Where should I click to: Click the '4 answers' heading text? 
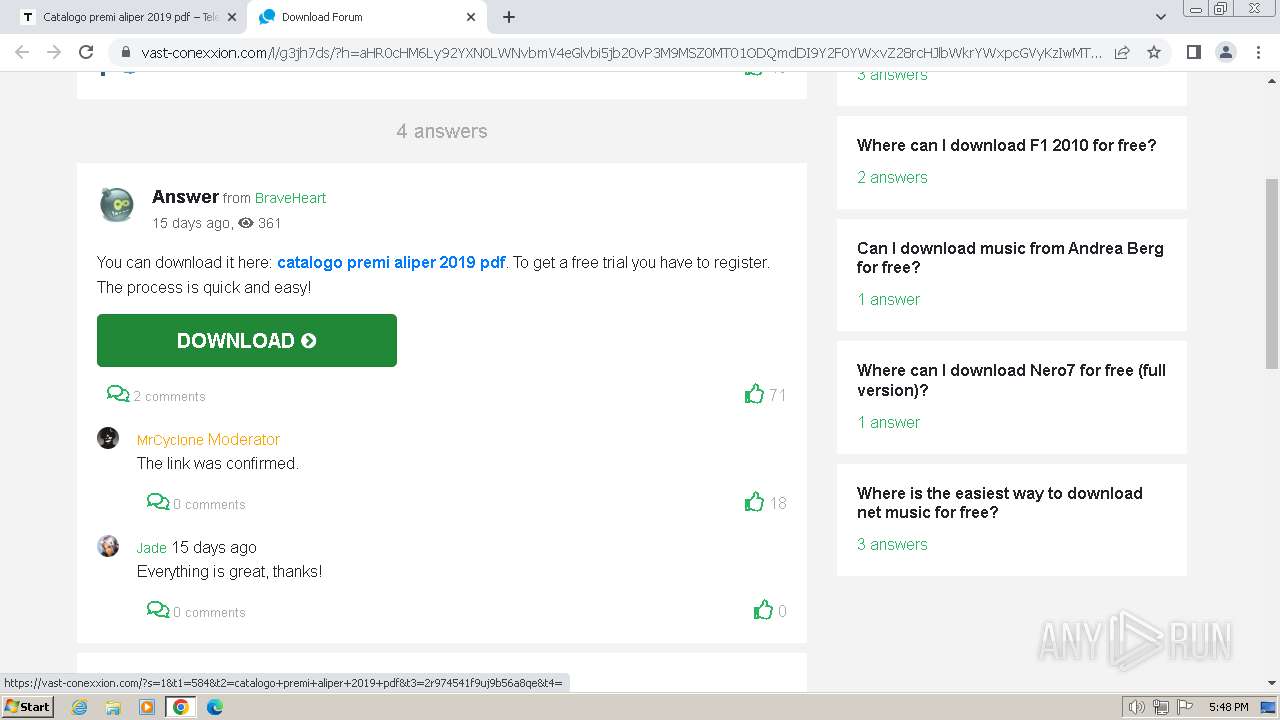[x=442, y=131]
